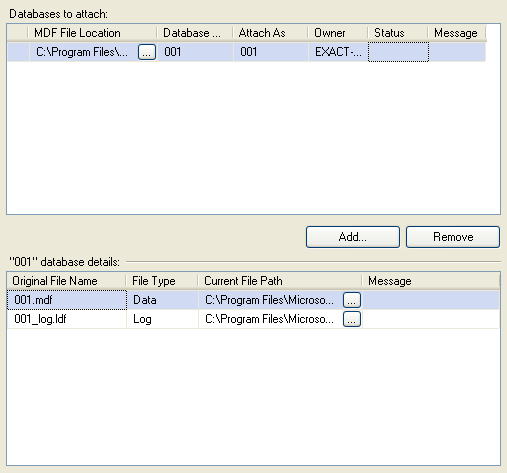Open the Owner cell starting with EXACT

(x=338, y=52)
